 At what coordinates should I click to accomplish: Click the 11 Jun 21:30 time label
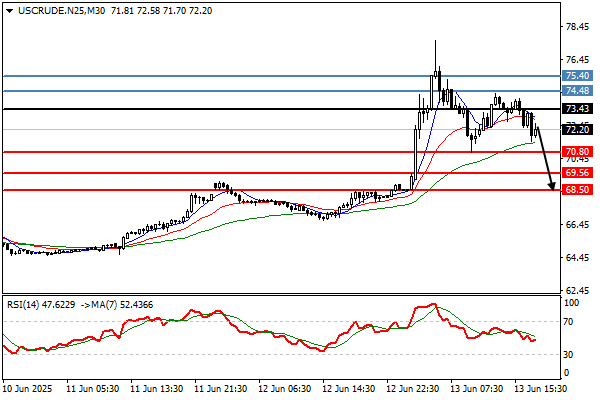click(220, 389)
